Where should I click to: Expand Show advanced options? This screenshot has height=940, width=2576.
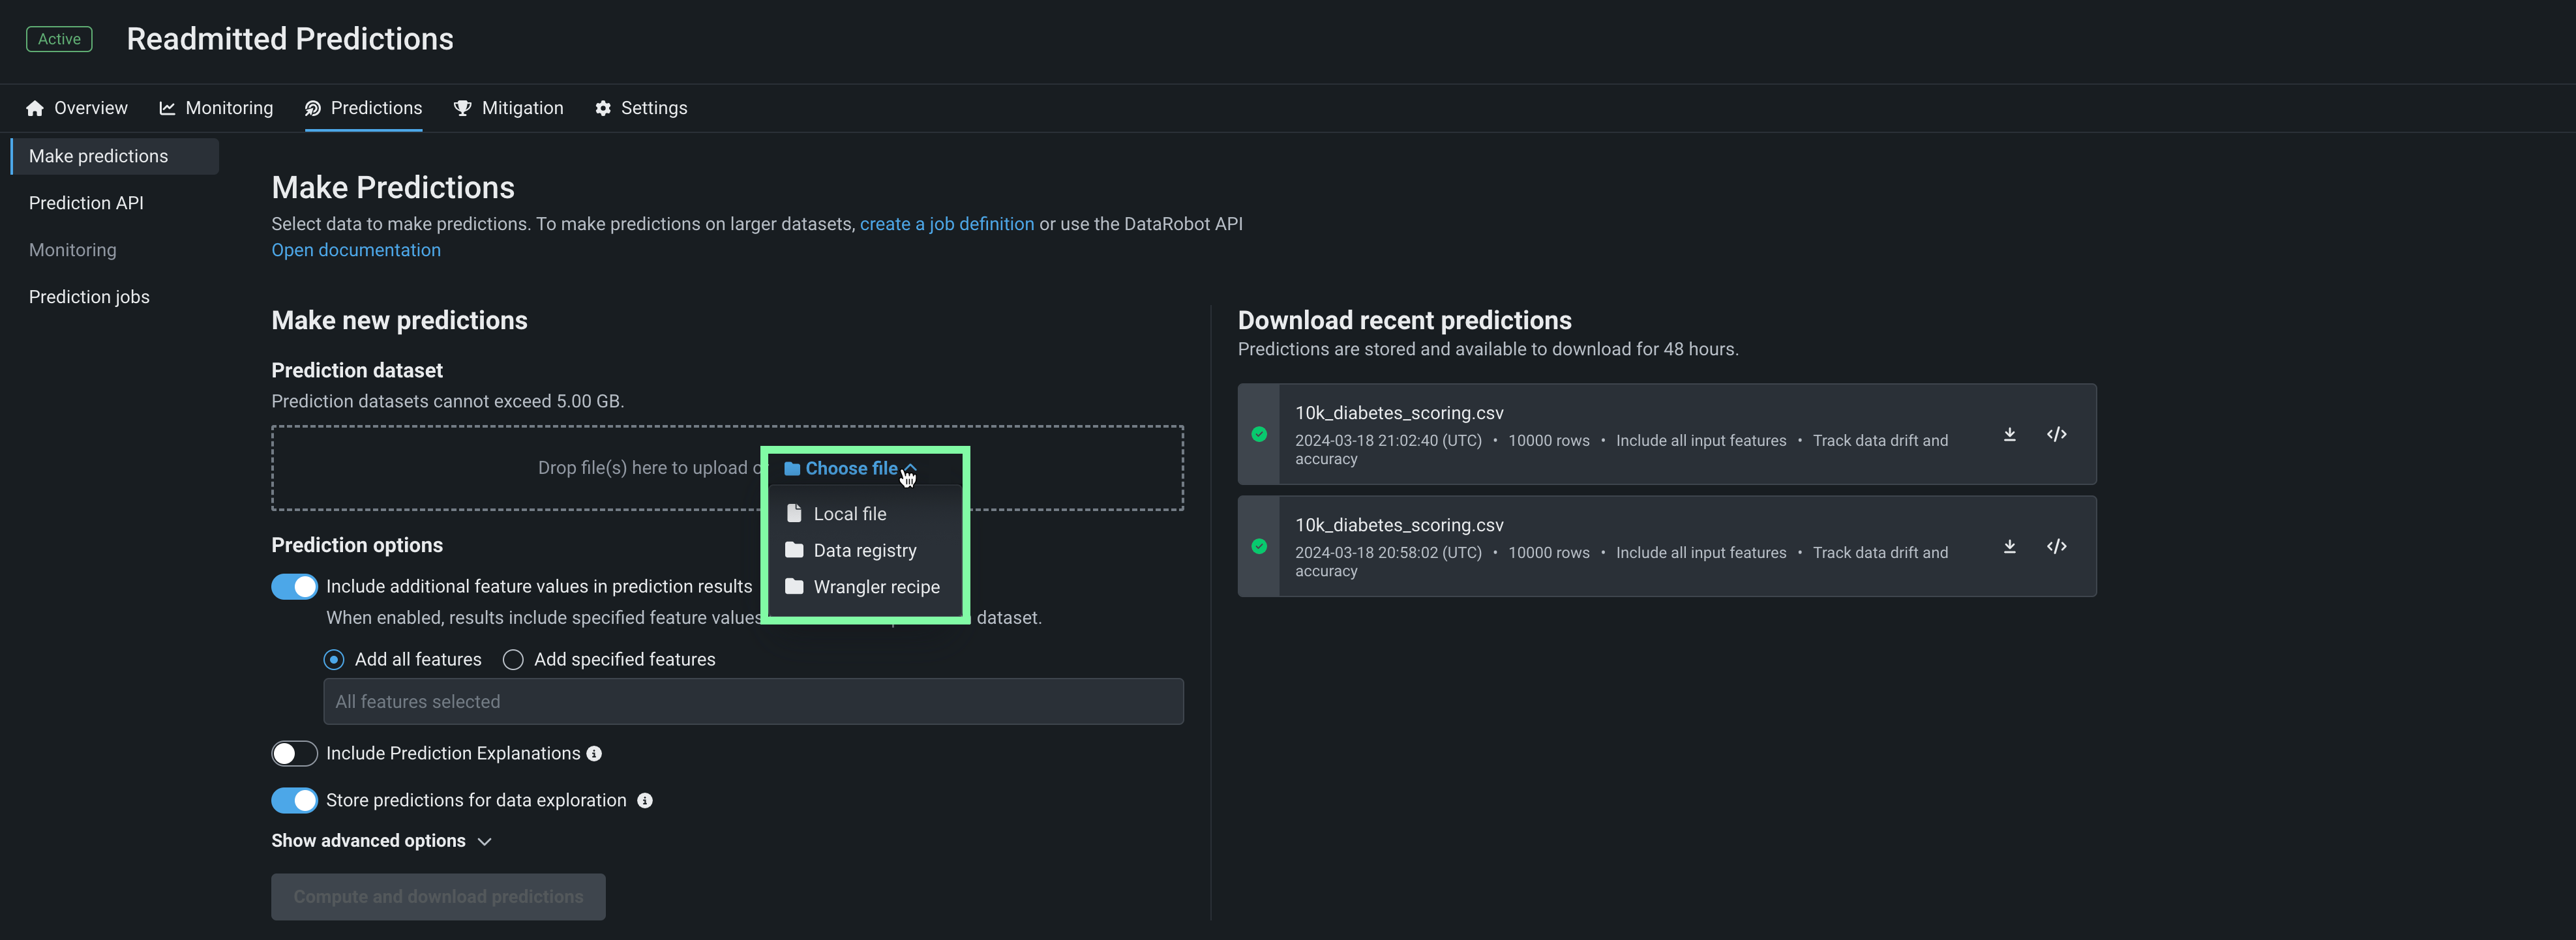[x=381, y=841]
